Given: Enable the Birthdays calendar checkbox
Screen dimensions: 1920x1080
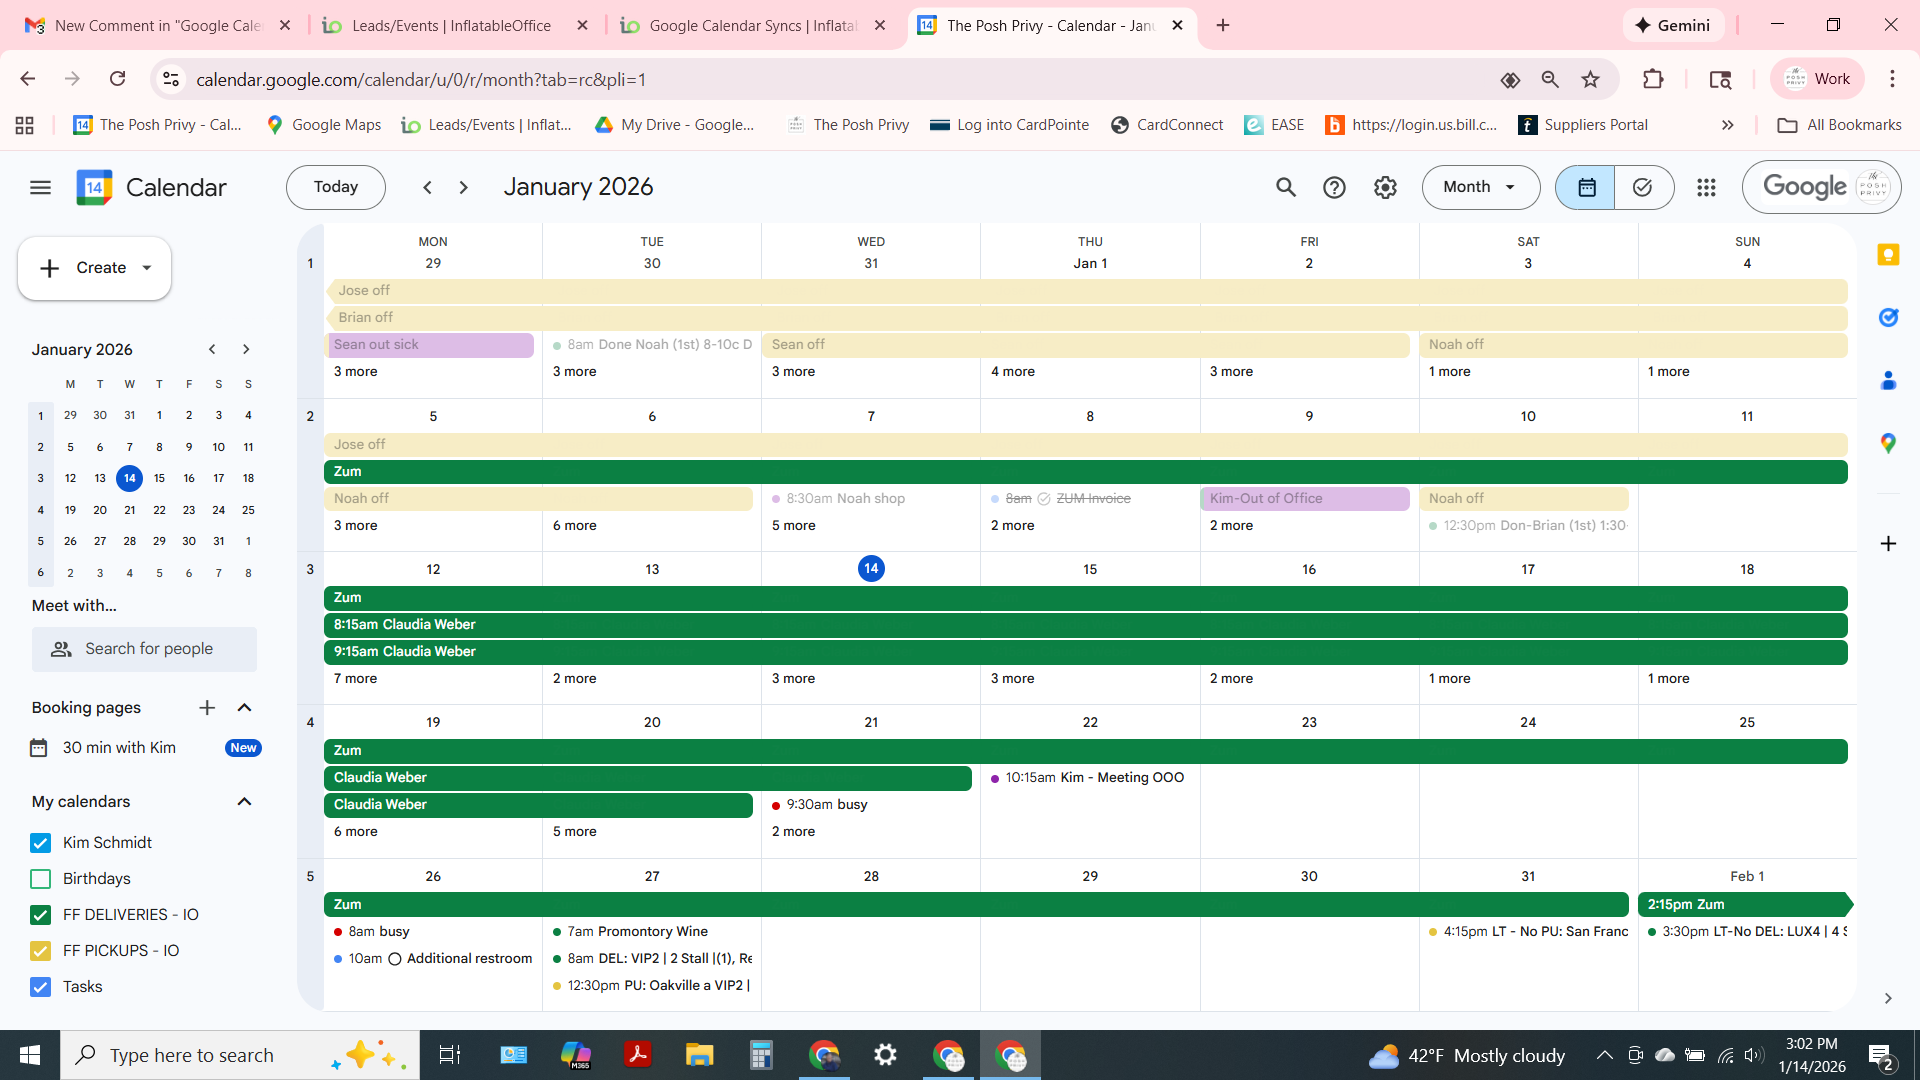Looking at the screenshot, I should pos(40,879).
